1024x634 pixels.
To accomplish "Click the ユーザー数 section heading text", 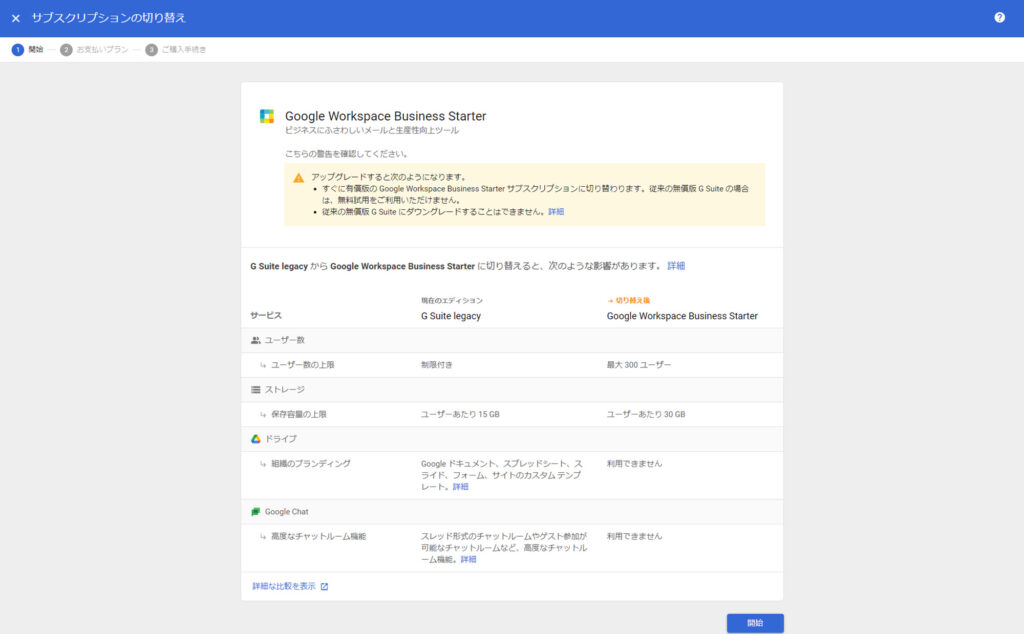I will pyautogui.click(x=285, y=340).
